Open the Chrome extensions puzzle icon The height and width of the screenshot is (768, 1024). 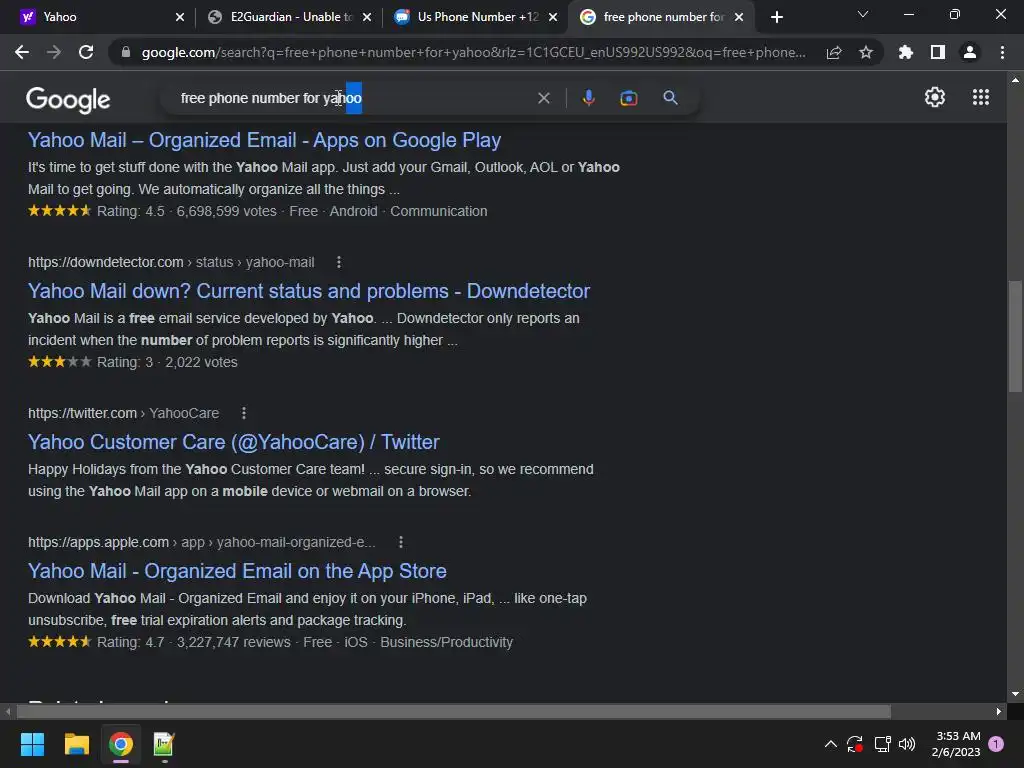tap(906, 52)
